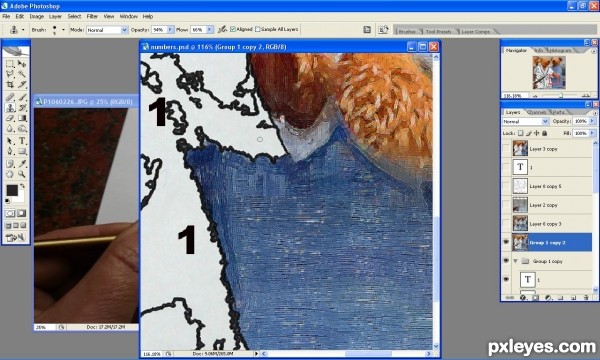Select the Notes tool
The image size is (600, 360).
click(10, 164)
